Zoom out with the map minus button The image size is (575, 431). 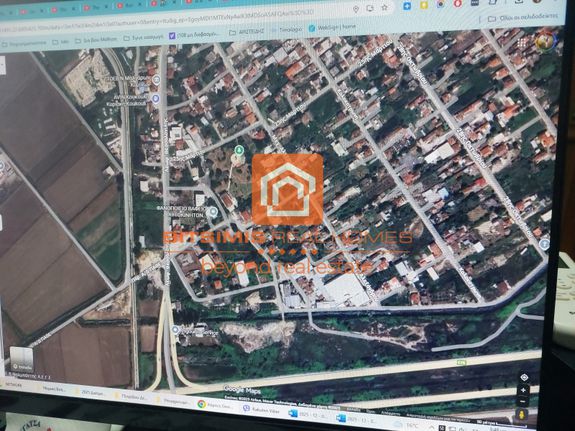(x=523, y=401)
